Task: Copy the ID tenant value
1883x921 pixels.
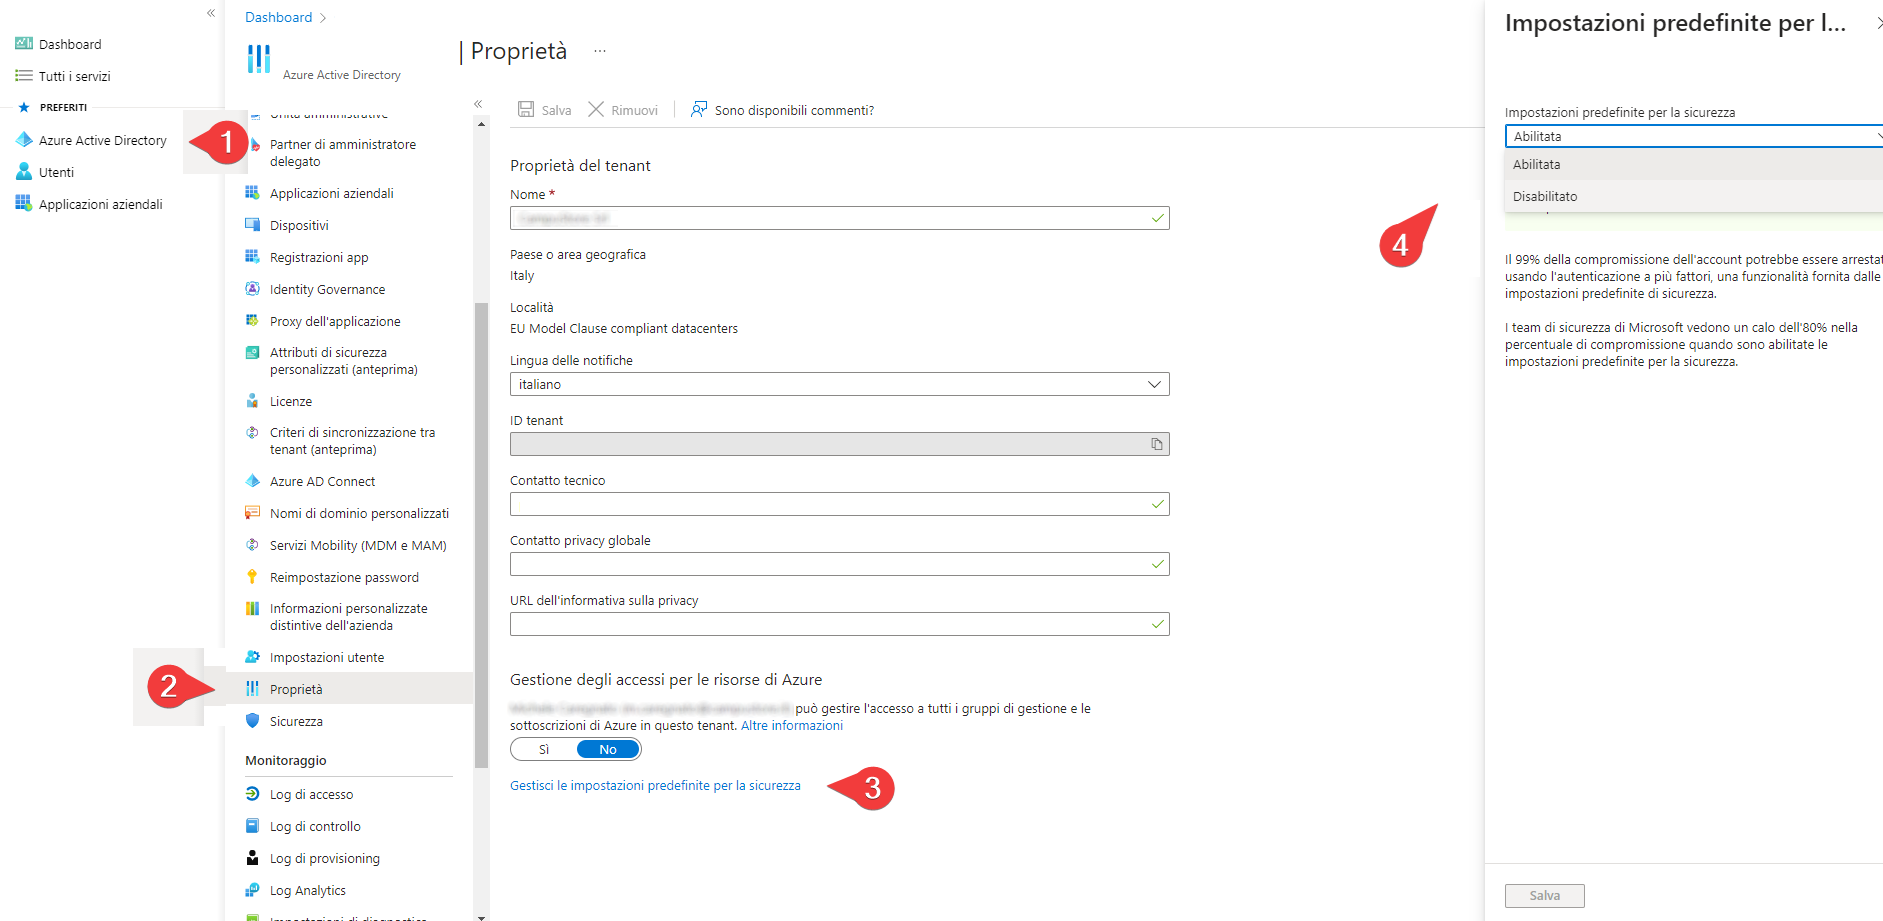Action: 1157,444
